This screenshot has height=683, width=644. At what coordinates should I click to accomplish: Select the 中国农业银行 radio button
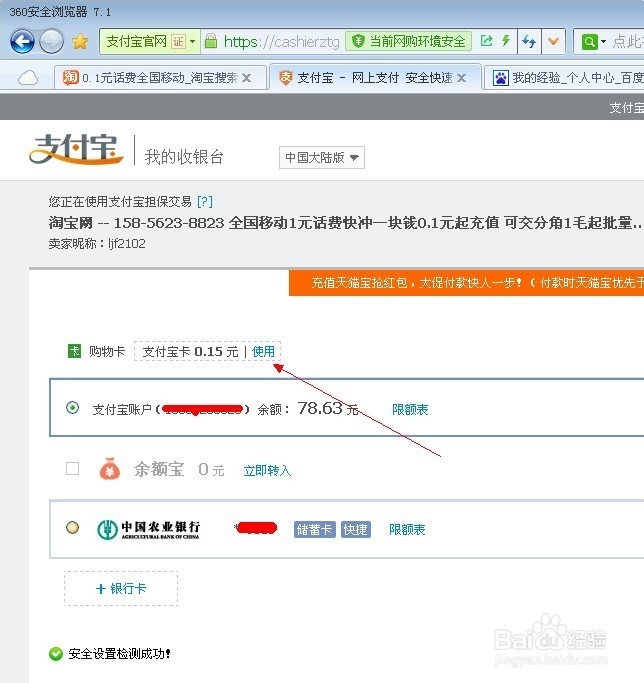(x=72, y=527)
